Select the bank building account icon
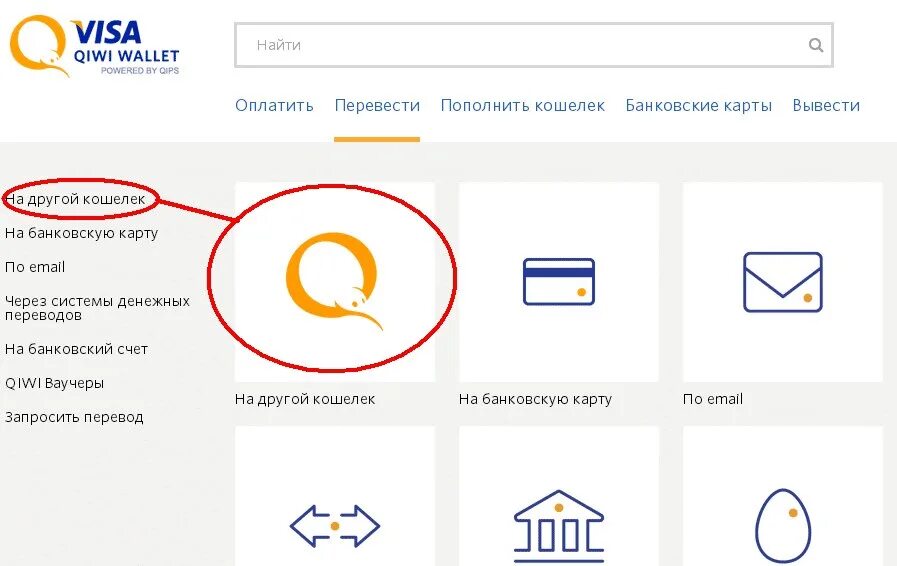Image resolution: width=897 pixels, height=566 pixels. (559, 525)
